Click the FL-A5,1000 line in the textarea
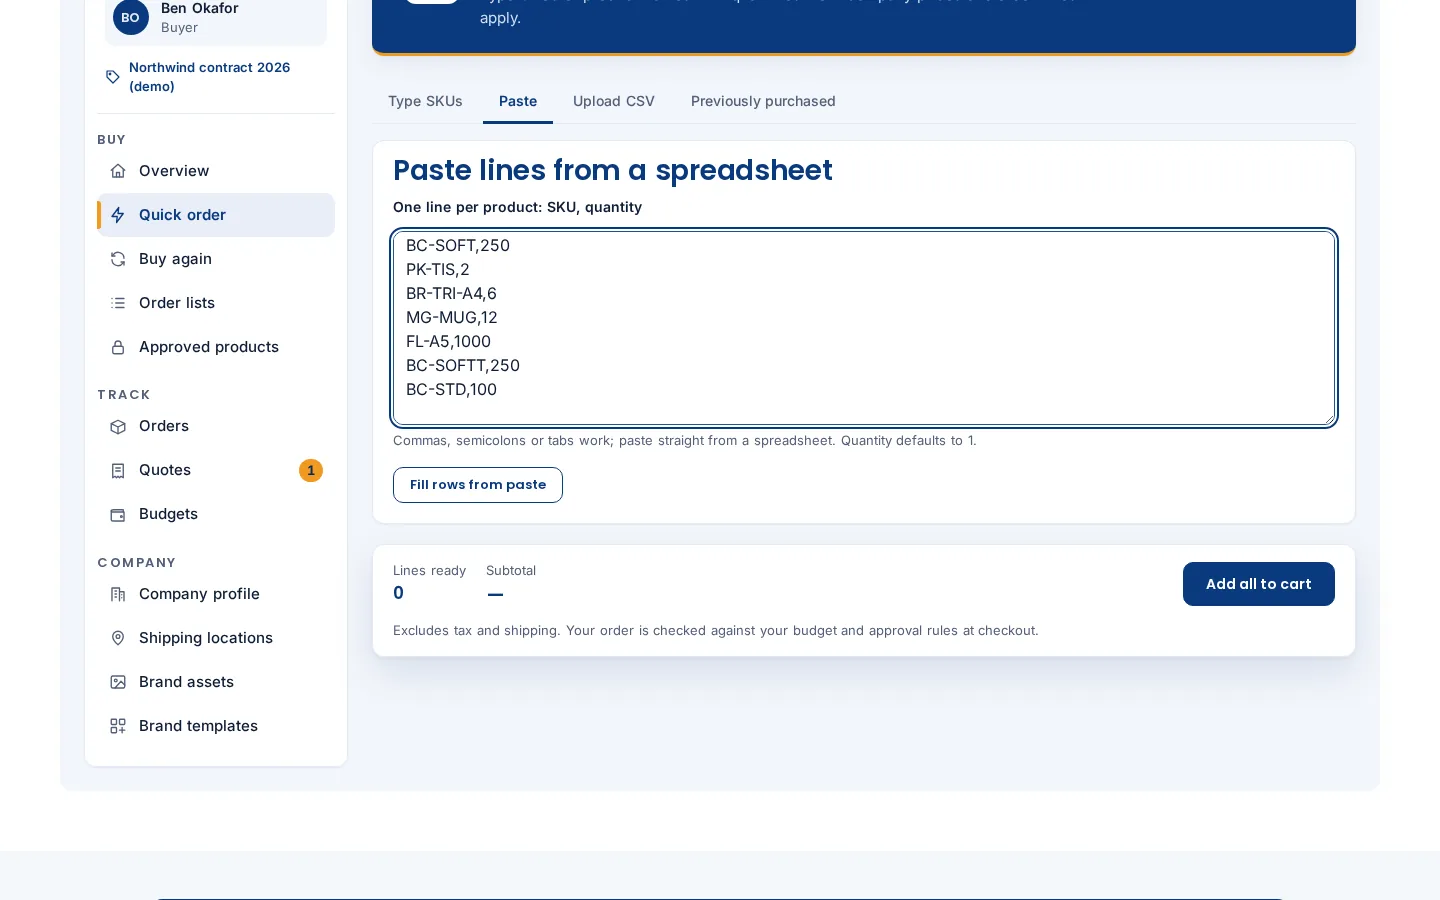 (448, 342)
